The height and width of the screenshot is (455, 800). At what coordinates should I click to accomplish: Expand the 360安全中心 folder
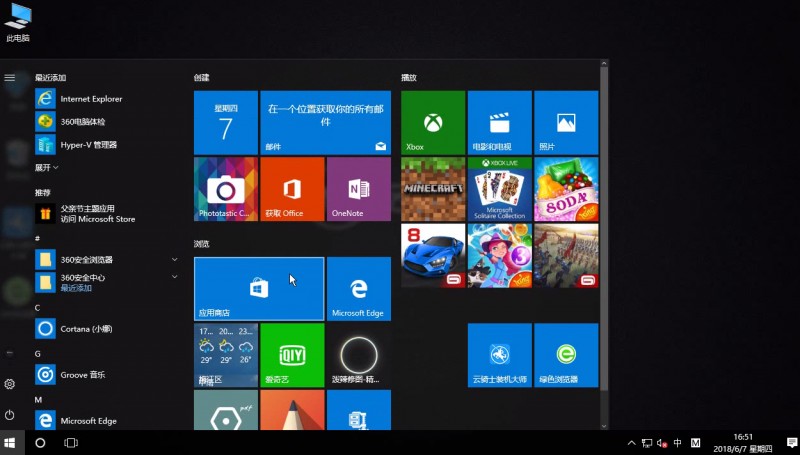point(106,282)
